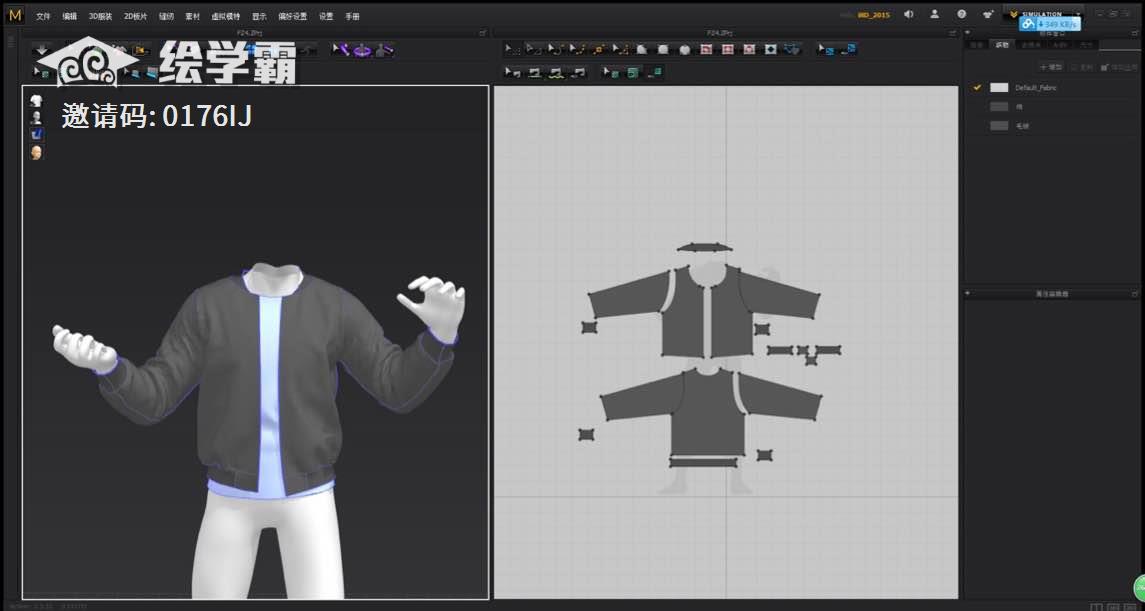The width and height of the screenshot is (1145, 611).
Task: Select the middle green square tool in 2D toolbar
Action: (x=632, y=72)
